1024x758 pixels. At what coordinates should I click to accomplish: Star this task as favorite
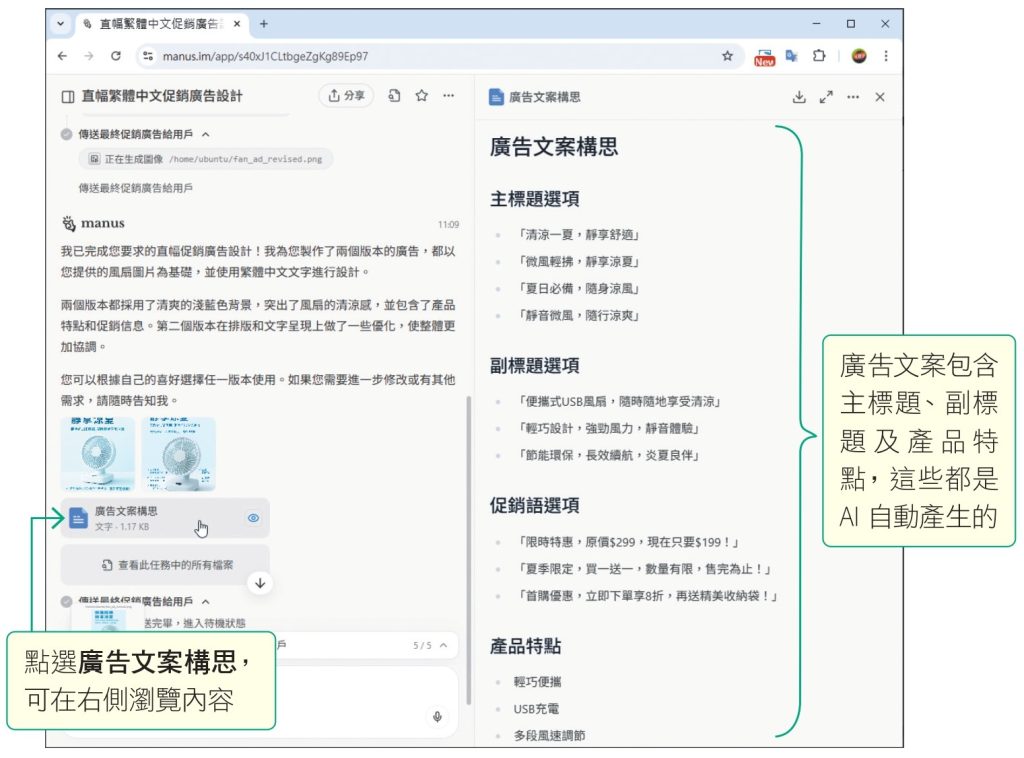[x=422, y=96]
